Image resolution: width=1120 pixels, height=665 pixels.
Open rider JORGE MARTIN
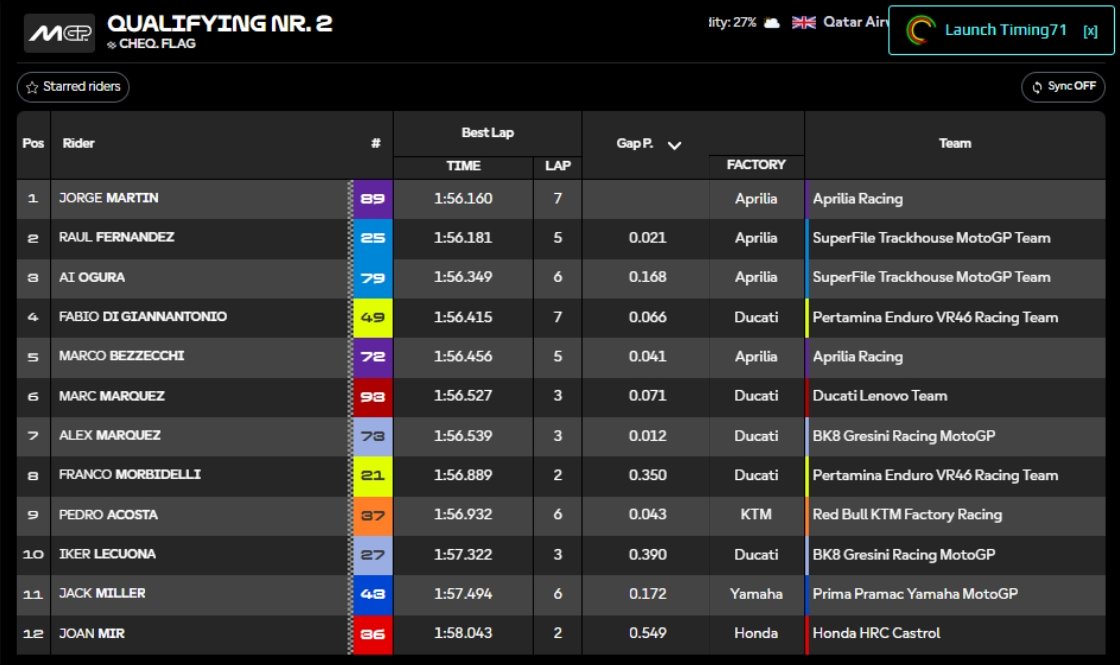tap(109, 198)
